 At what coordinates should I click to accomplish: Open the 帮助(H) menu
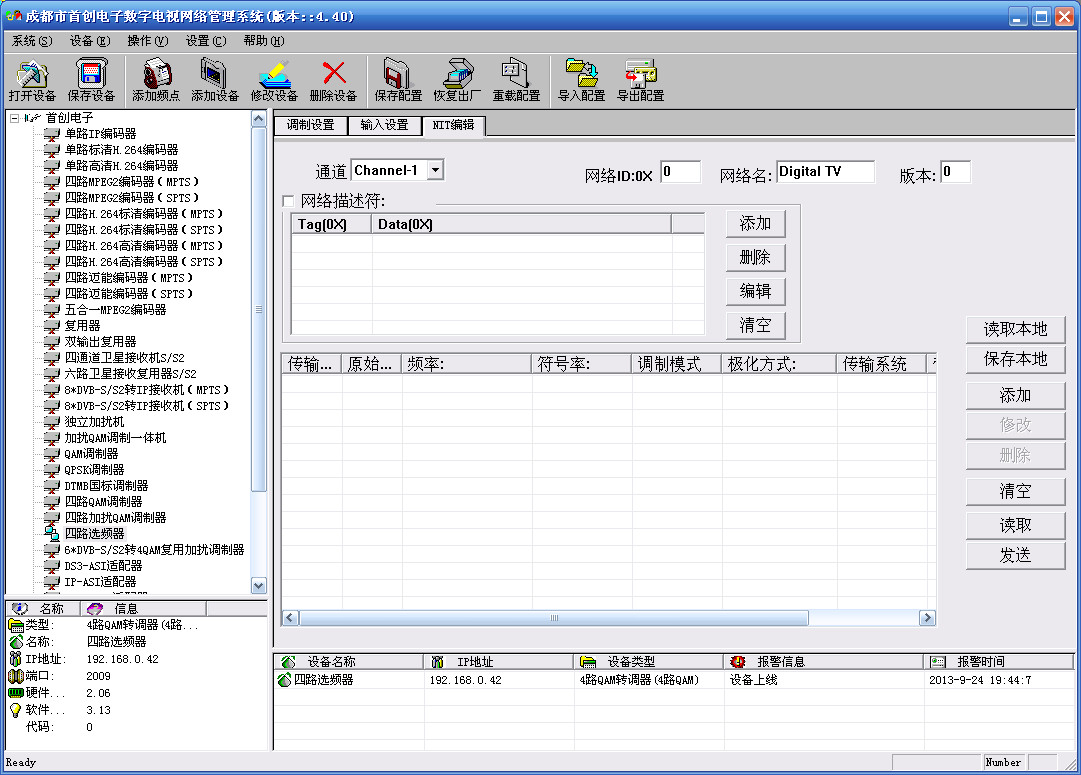coord(264,41)
